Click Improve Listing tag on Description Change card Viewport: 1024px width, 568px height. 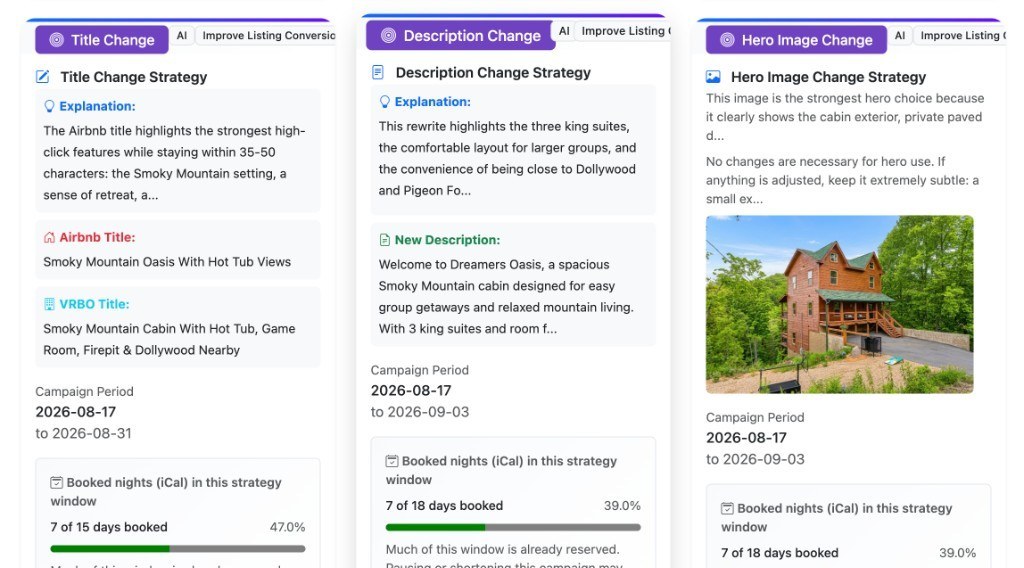(x=624, y=31)
